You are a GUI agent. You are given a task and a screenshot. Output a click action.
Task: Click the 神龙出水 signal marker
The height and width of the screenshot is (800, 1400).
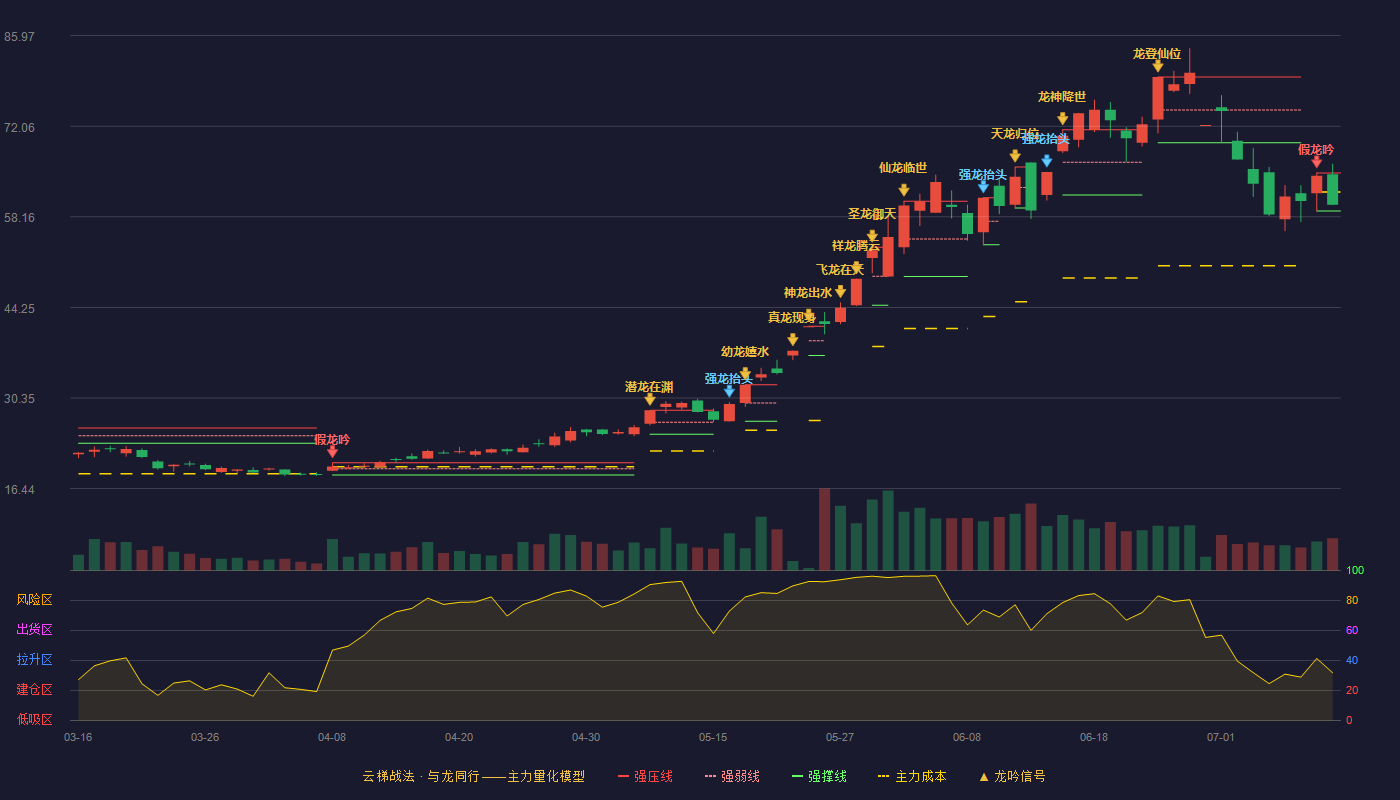click(808, 316)
